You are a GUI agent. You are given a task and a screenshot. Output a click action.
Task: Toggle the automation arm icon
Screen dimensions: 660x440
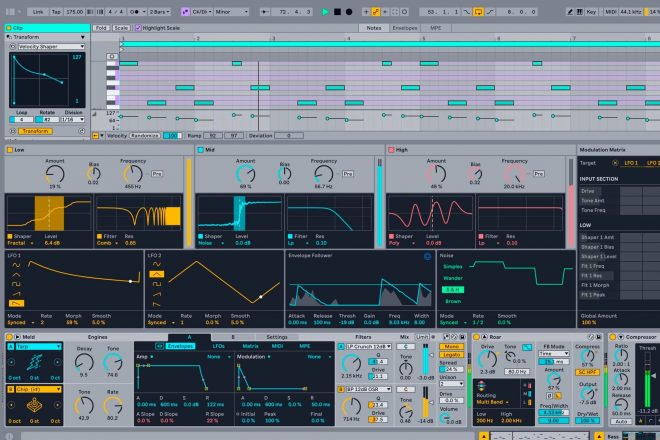[375, 12]
